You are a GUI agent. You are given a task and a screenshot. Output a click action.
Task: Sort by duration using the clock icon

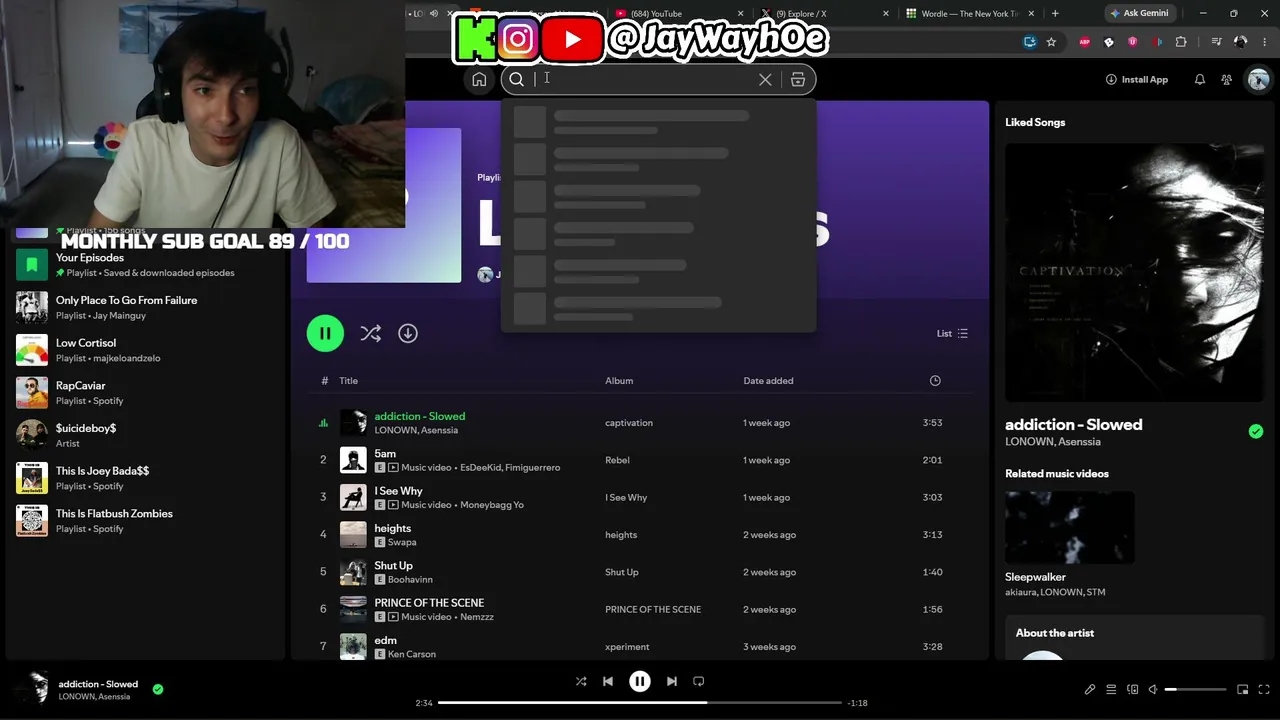pyautogui.click(x=935, y=381)
